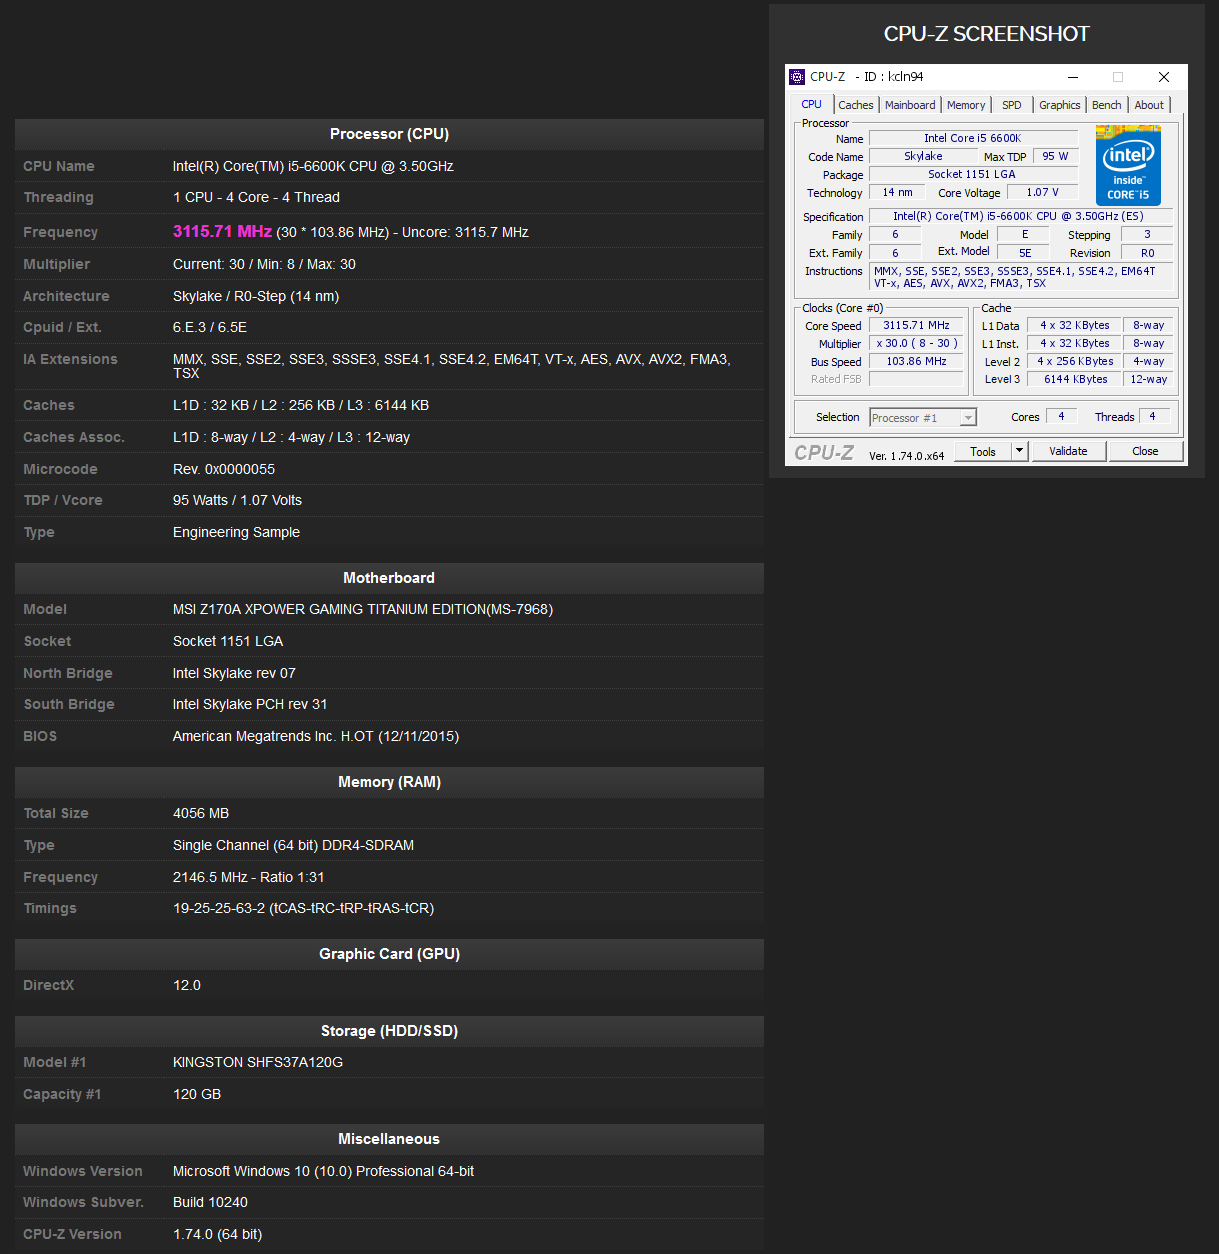The image size is (1219, 1254).
Task: Click the Technology 14 nm field
Action: pyautogui.click(x=898, y=192)
